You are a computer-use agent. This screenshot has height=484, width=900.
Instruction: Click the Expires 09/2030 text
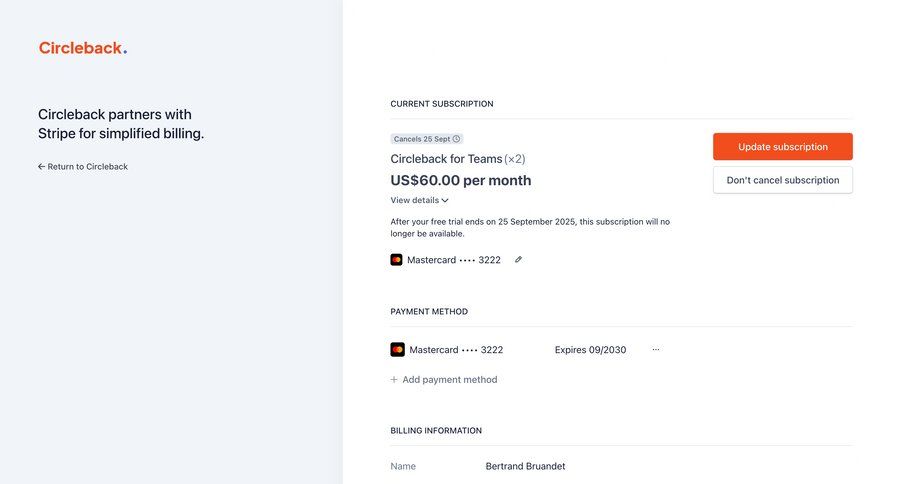[590, 350]
